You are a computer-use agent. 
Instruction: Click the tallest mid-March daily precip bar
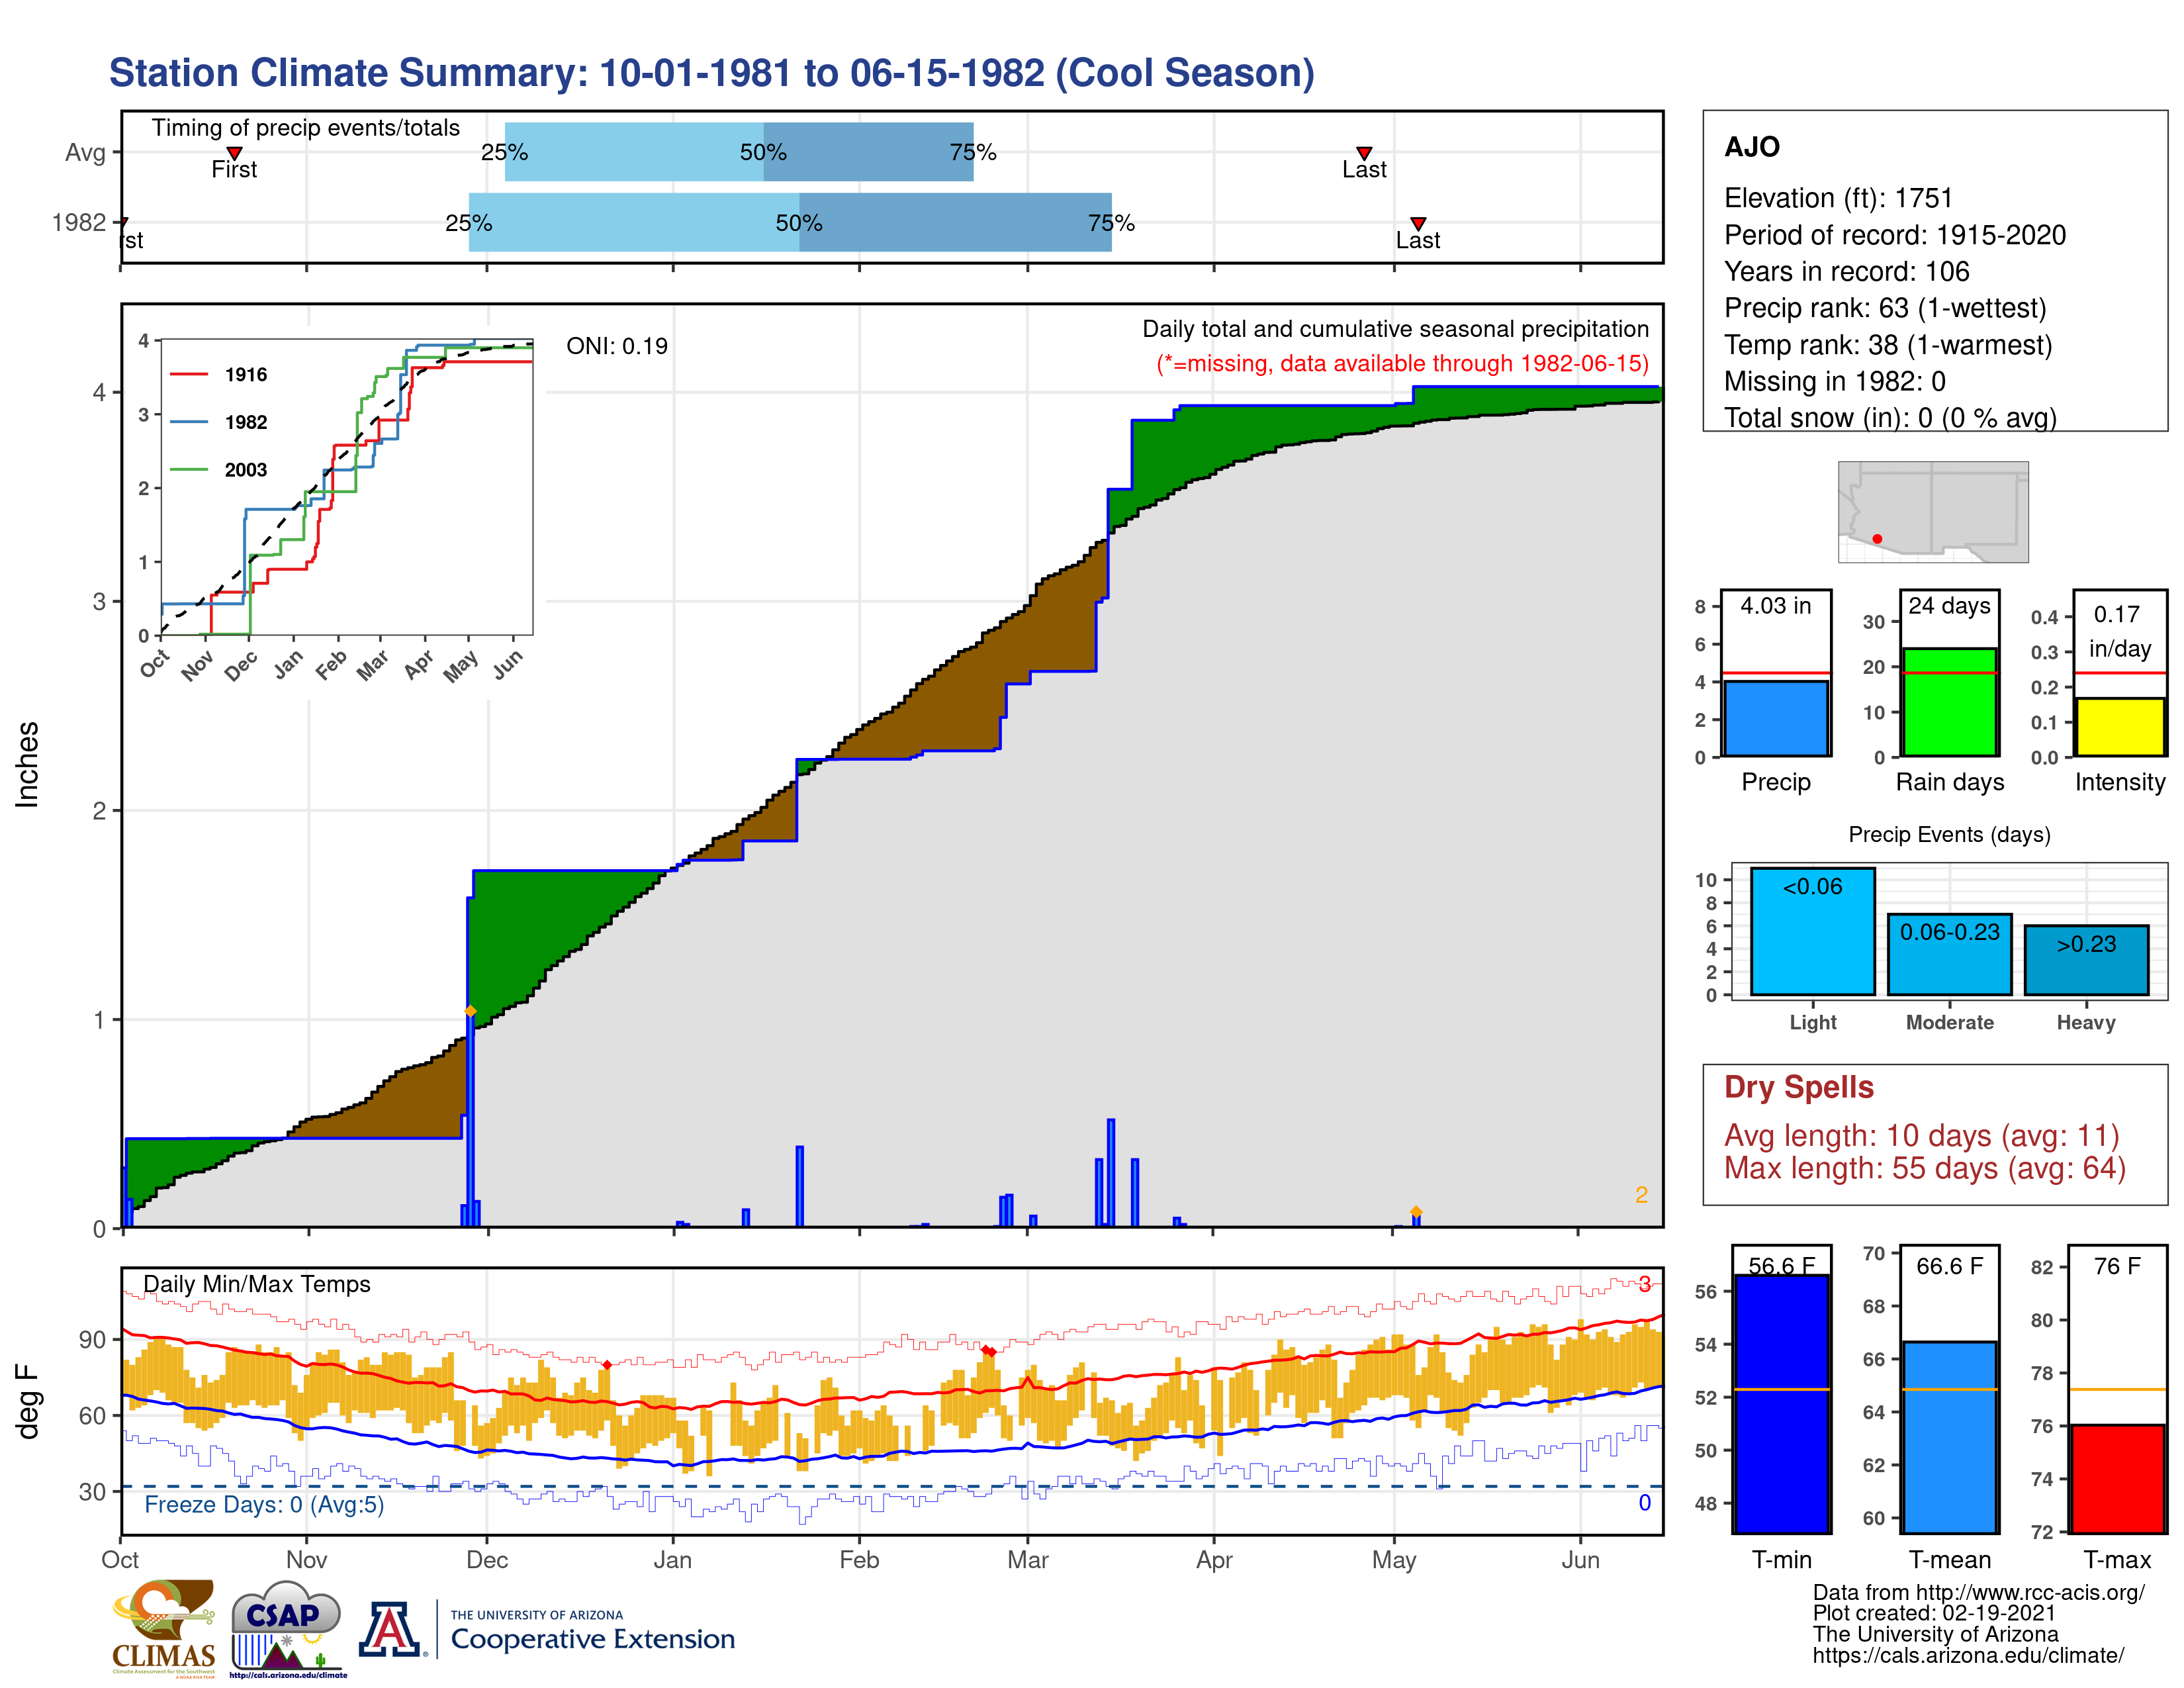[1111, 1172]
